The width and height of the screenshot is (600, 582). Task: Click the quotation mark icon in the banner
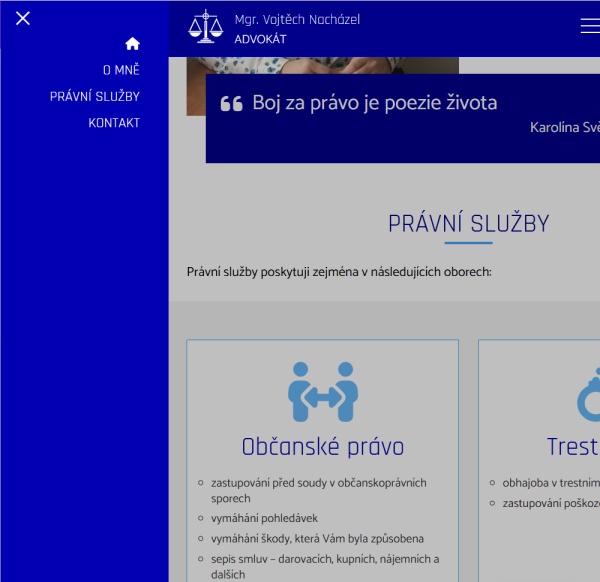pyautogui.click(x=232, y=104)
